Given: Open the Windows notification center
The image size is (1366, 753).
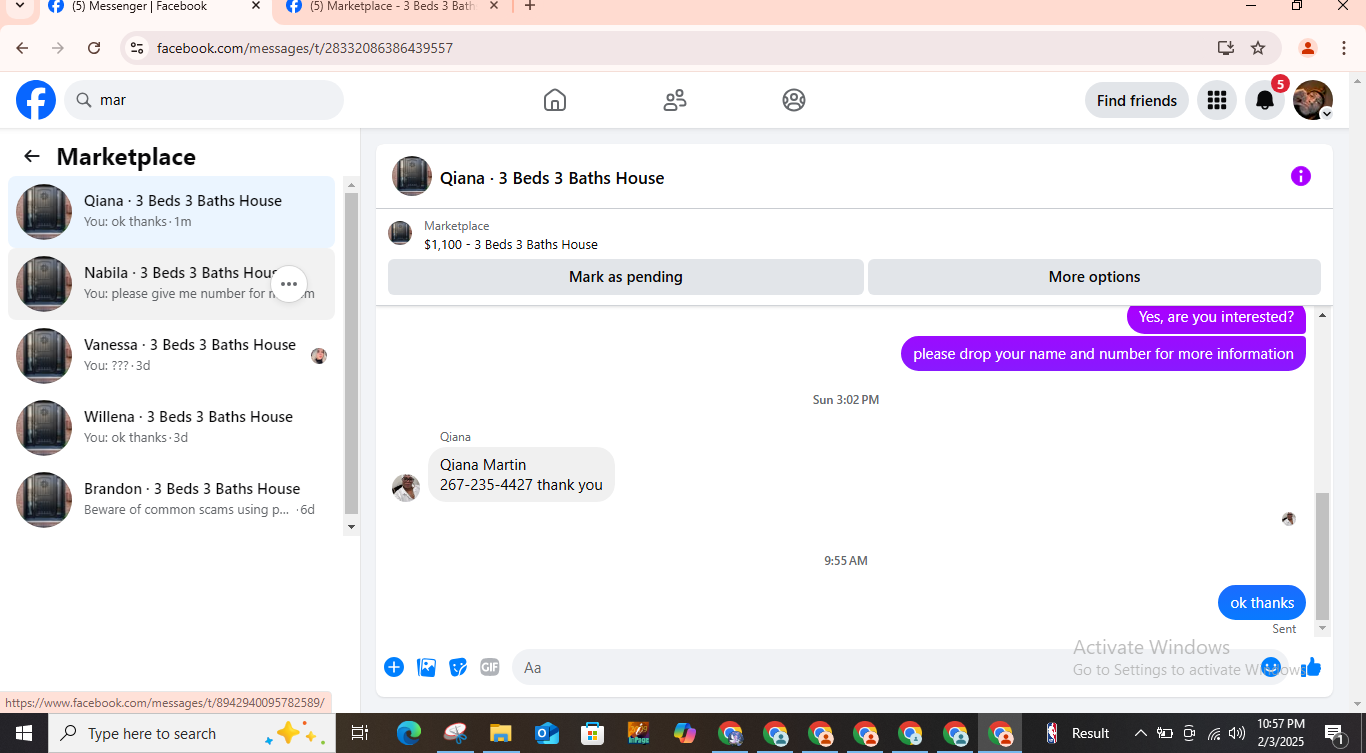Looking at the screenshot, I should 1335,733.
